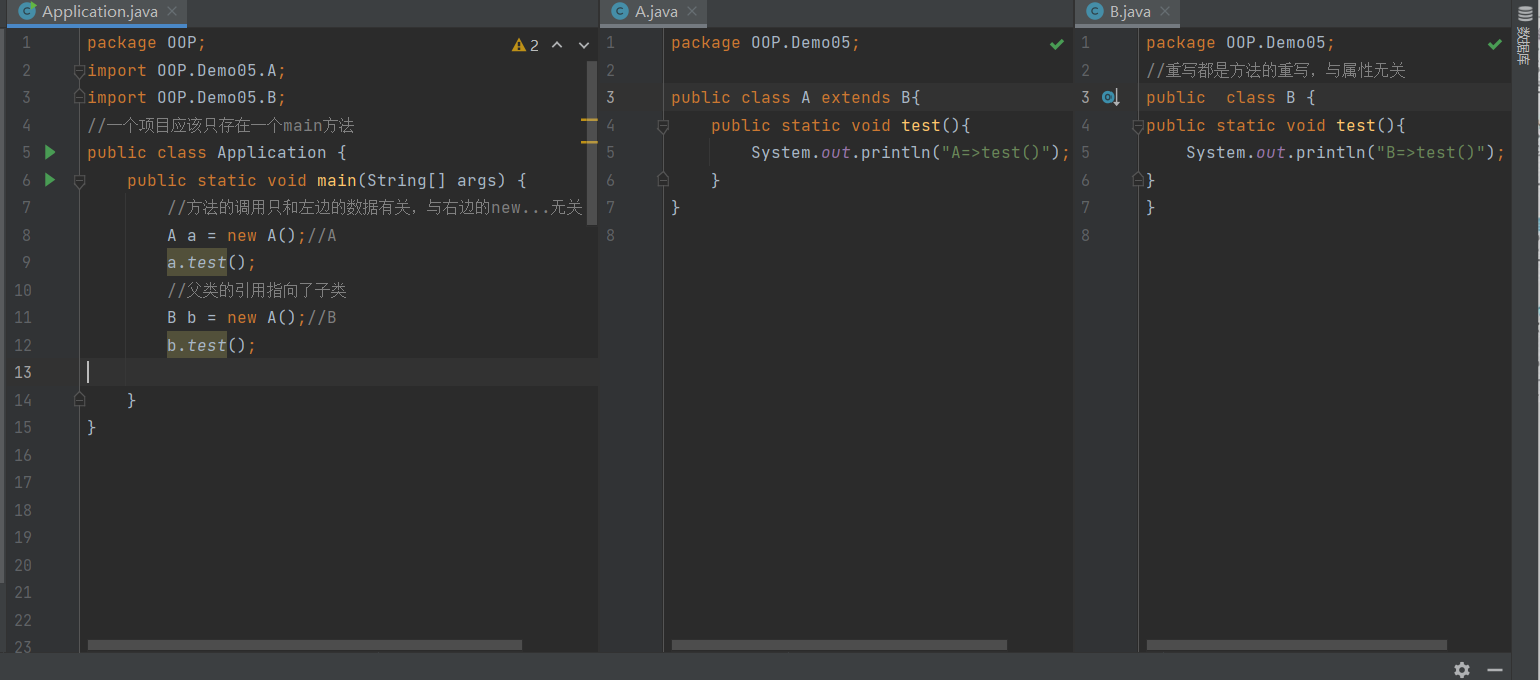Jump to previous highlighted warning with up arrow
This screenshot has height=680, width=1540.
557,45
